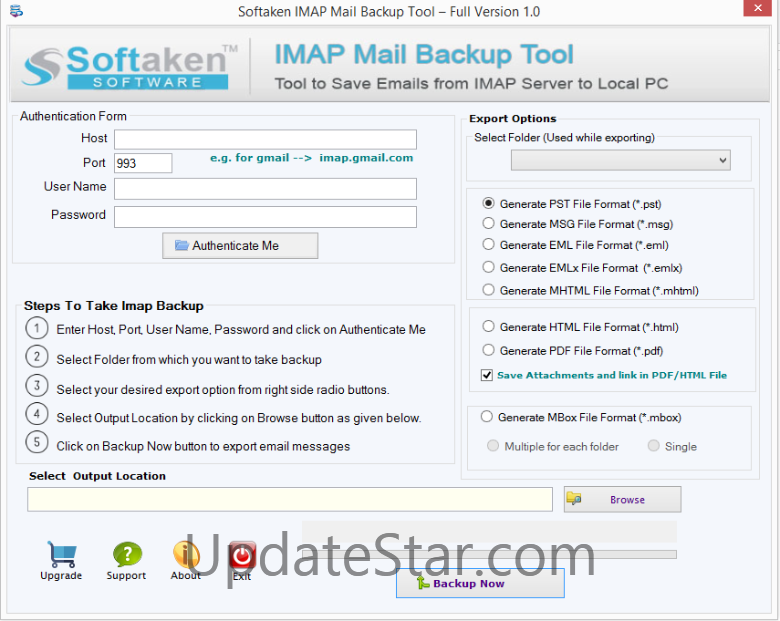Click the output location path field
This screenshot has height=621, width=780.
click(x=290, y=500)
